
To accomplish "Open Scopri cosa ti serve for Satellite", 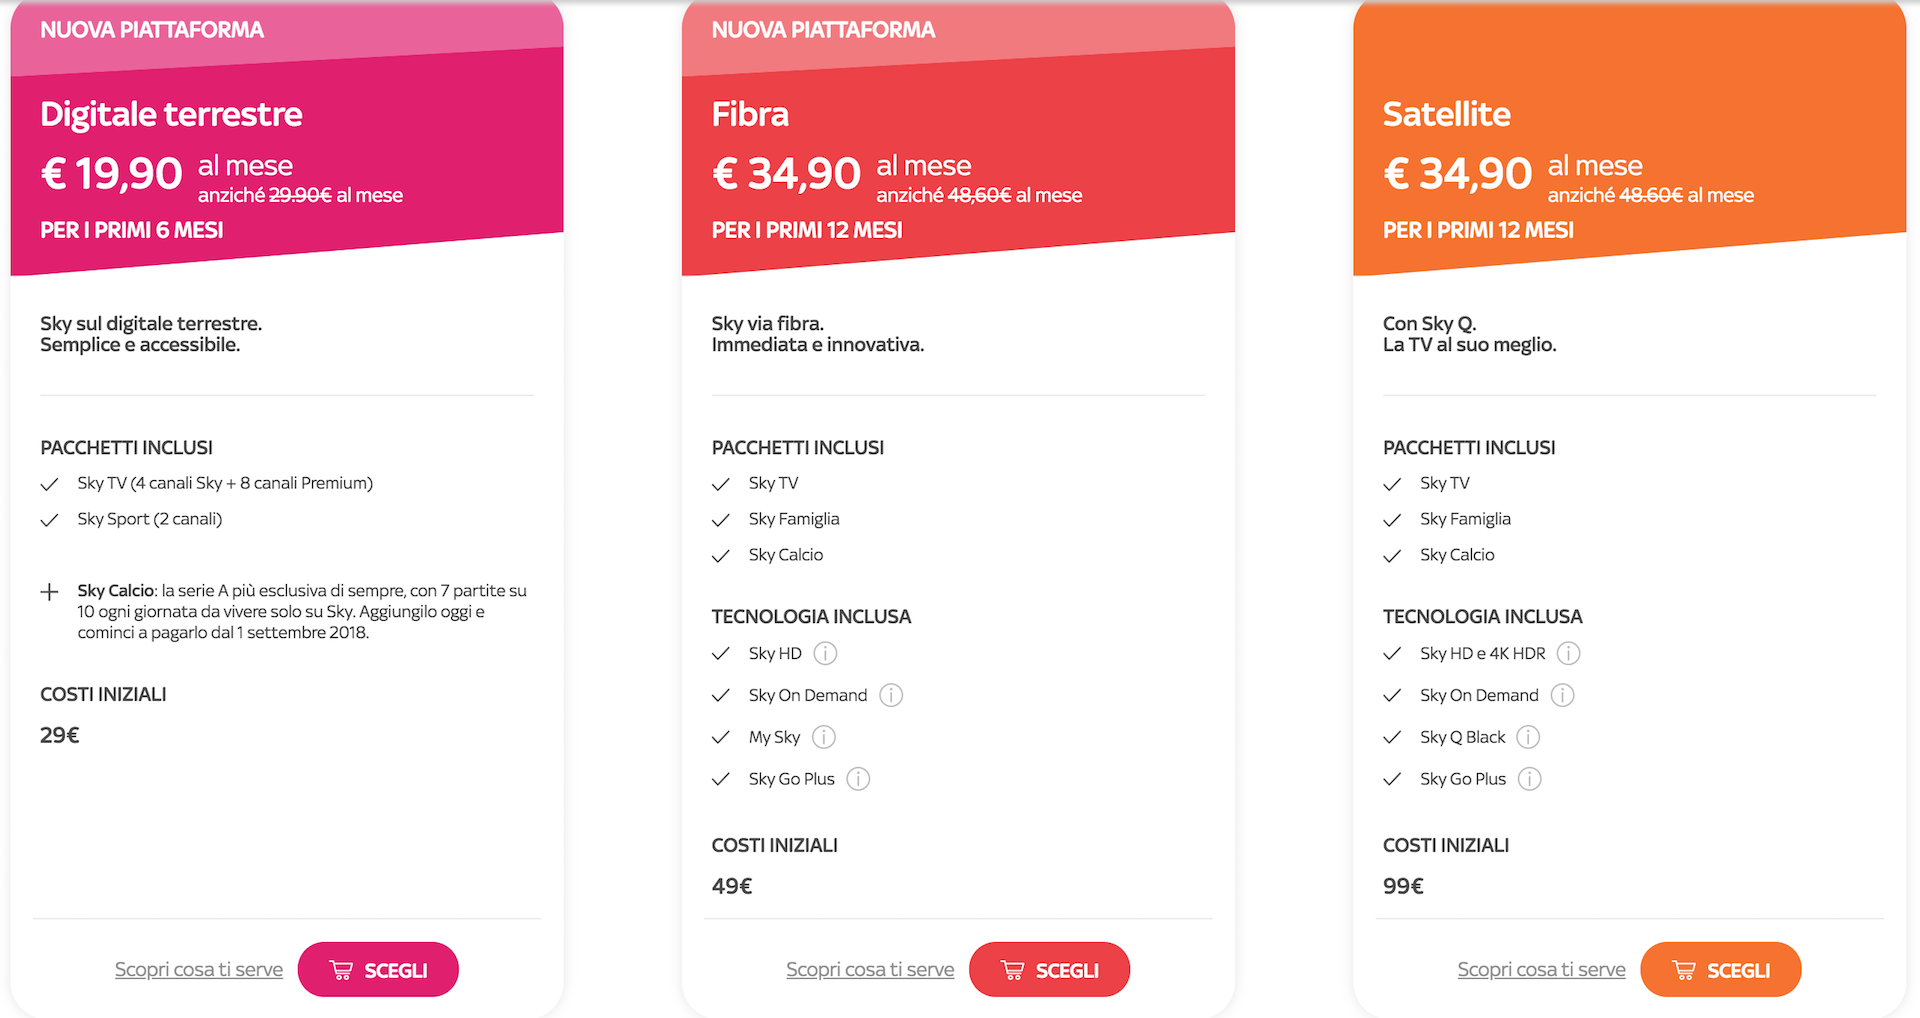I will click(1541, 970).
